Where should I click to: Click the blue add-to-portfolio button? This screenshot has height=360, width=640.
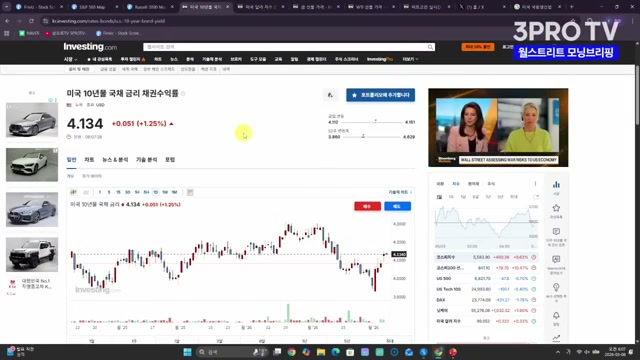380,95
